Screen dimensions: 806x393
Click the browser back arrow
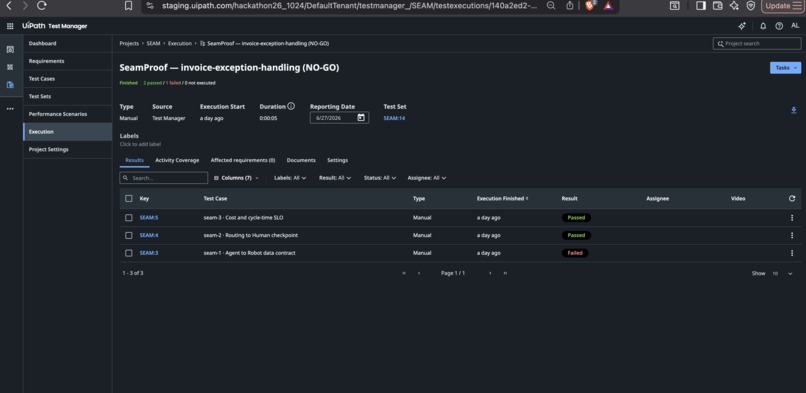click(9, 6)
